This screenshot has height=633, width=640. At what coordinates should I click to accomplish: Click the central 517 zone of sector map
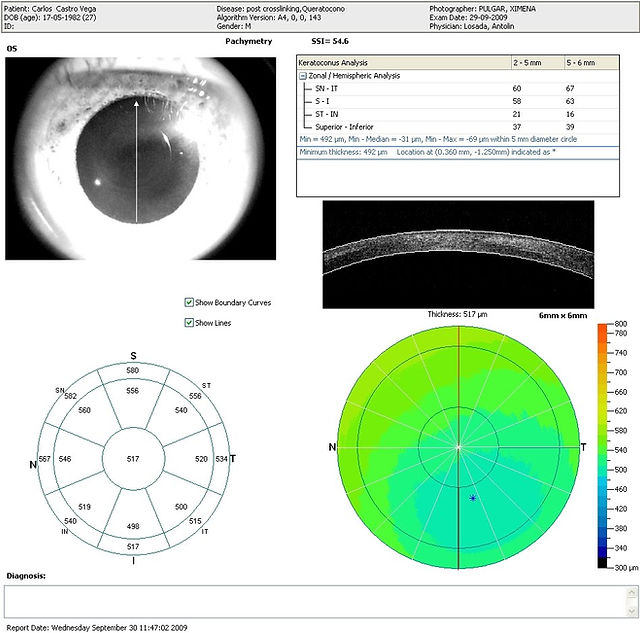pos(133,459)
